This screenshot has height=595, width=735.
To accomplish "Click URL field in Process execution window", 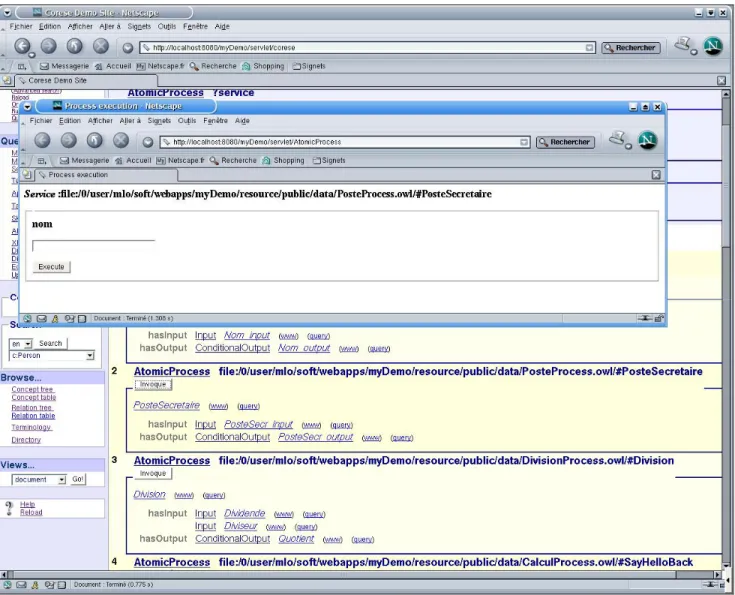I will pos(345,142).
